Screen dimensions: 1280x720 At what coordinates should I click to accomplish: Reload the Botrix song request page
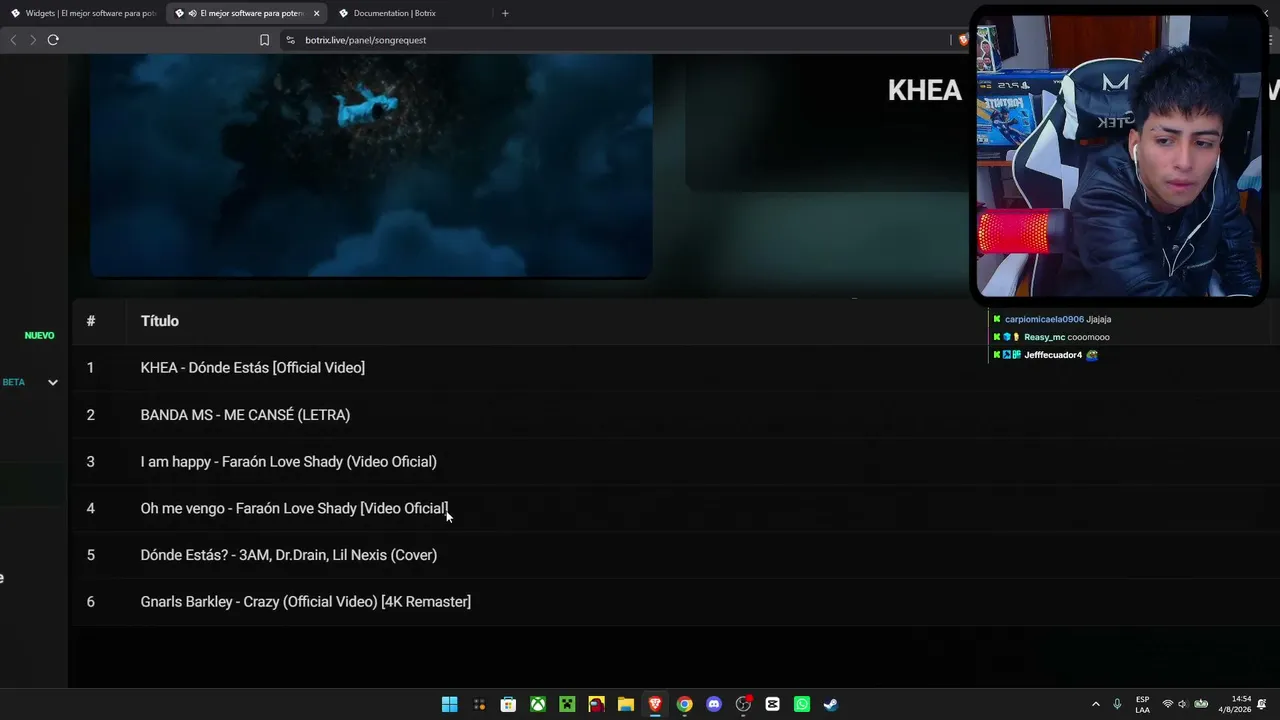(x=53, y=40)
